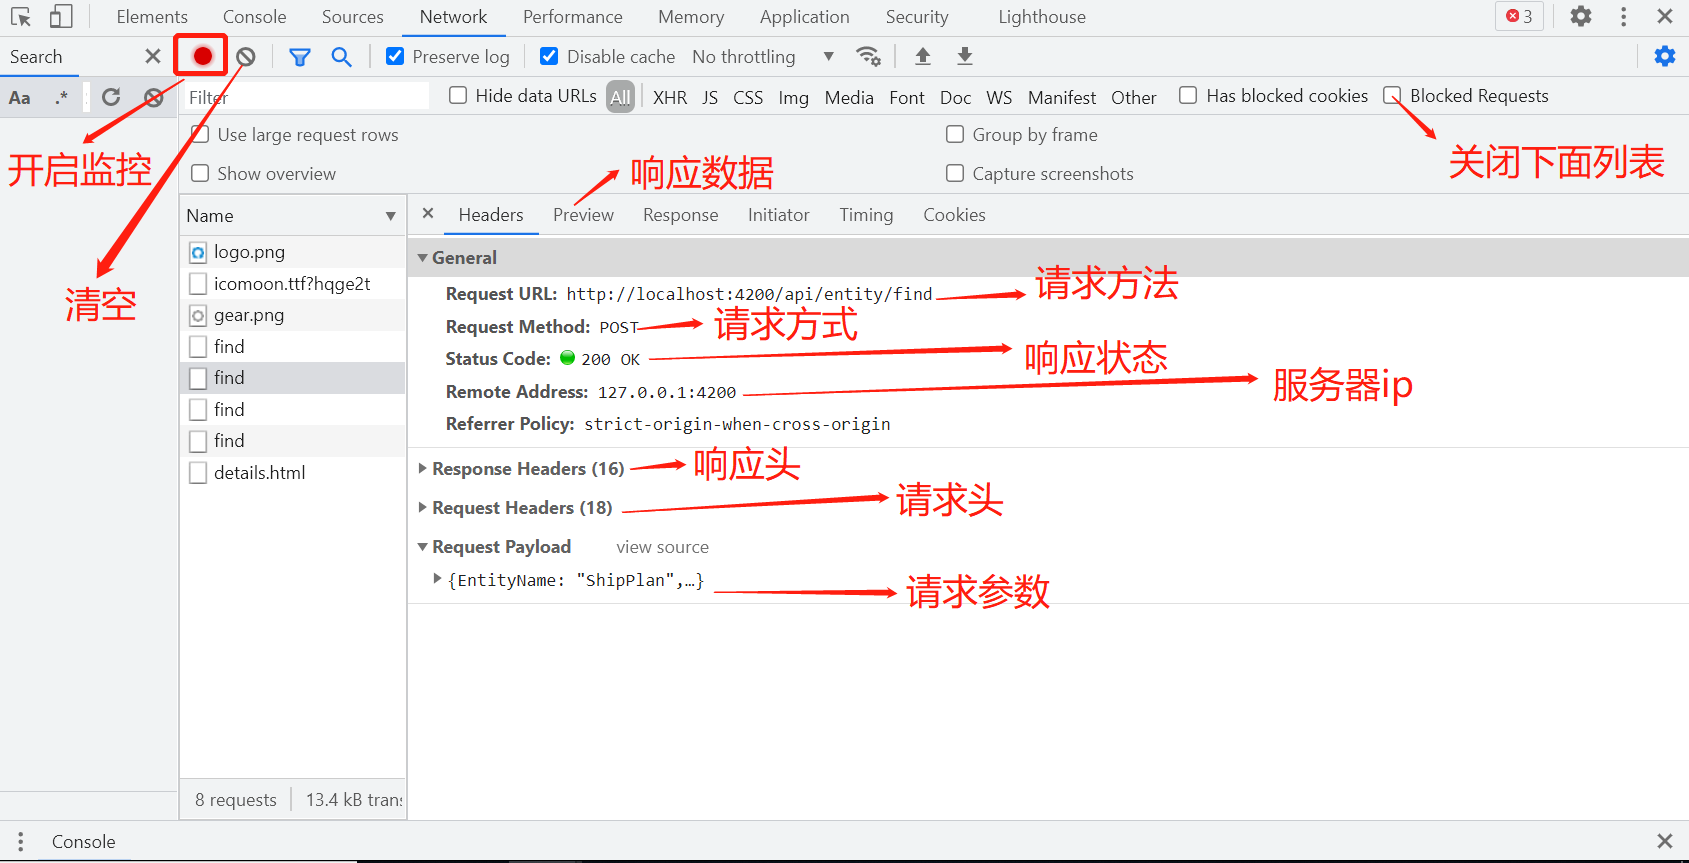The height and width of the screenshot is (863, 1689).
Task: Toggle the network filter funnel icon
Action: coord(299,57)
